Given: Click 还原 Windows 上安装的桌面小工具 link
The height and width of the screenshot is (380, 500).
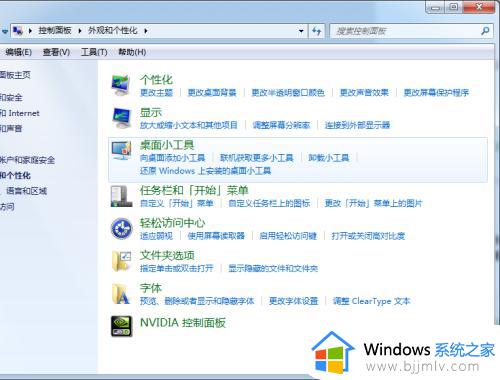Looking at the screenshot, I should [205, 171].
